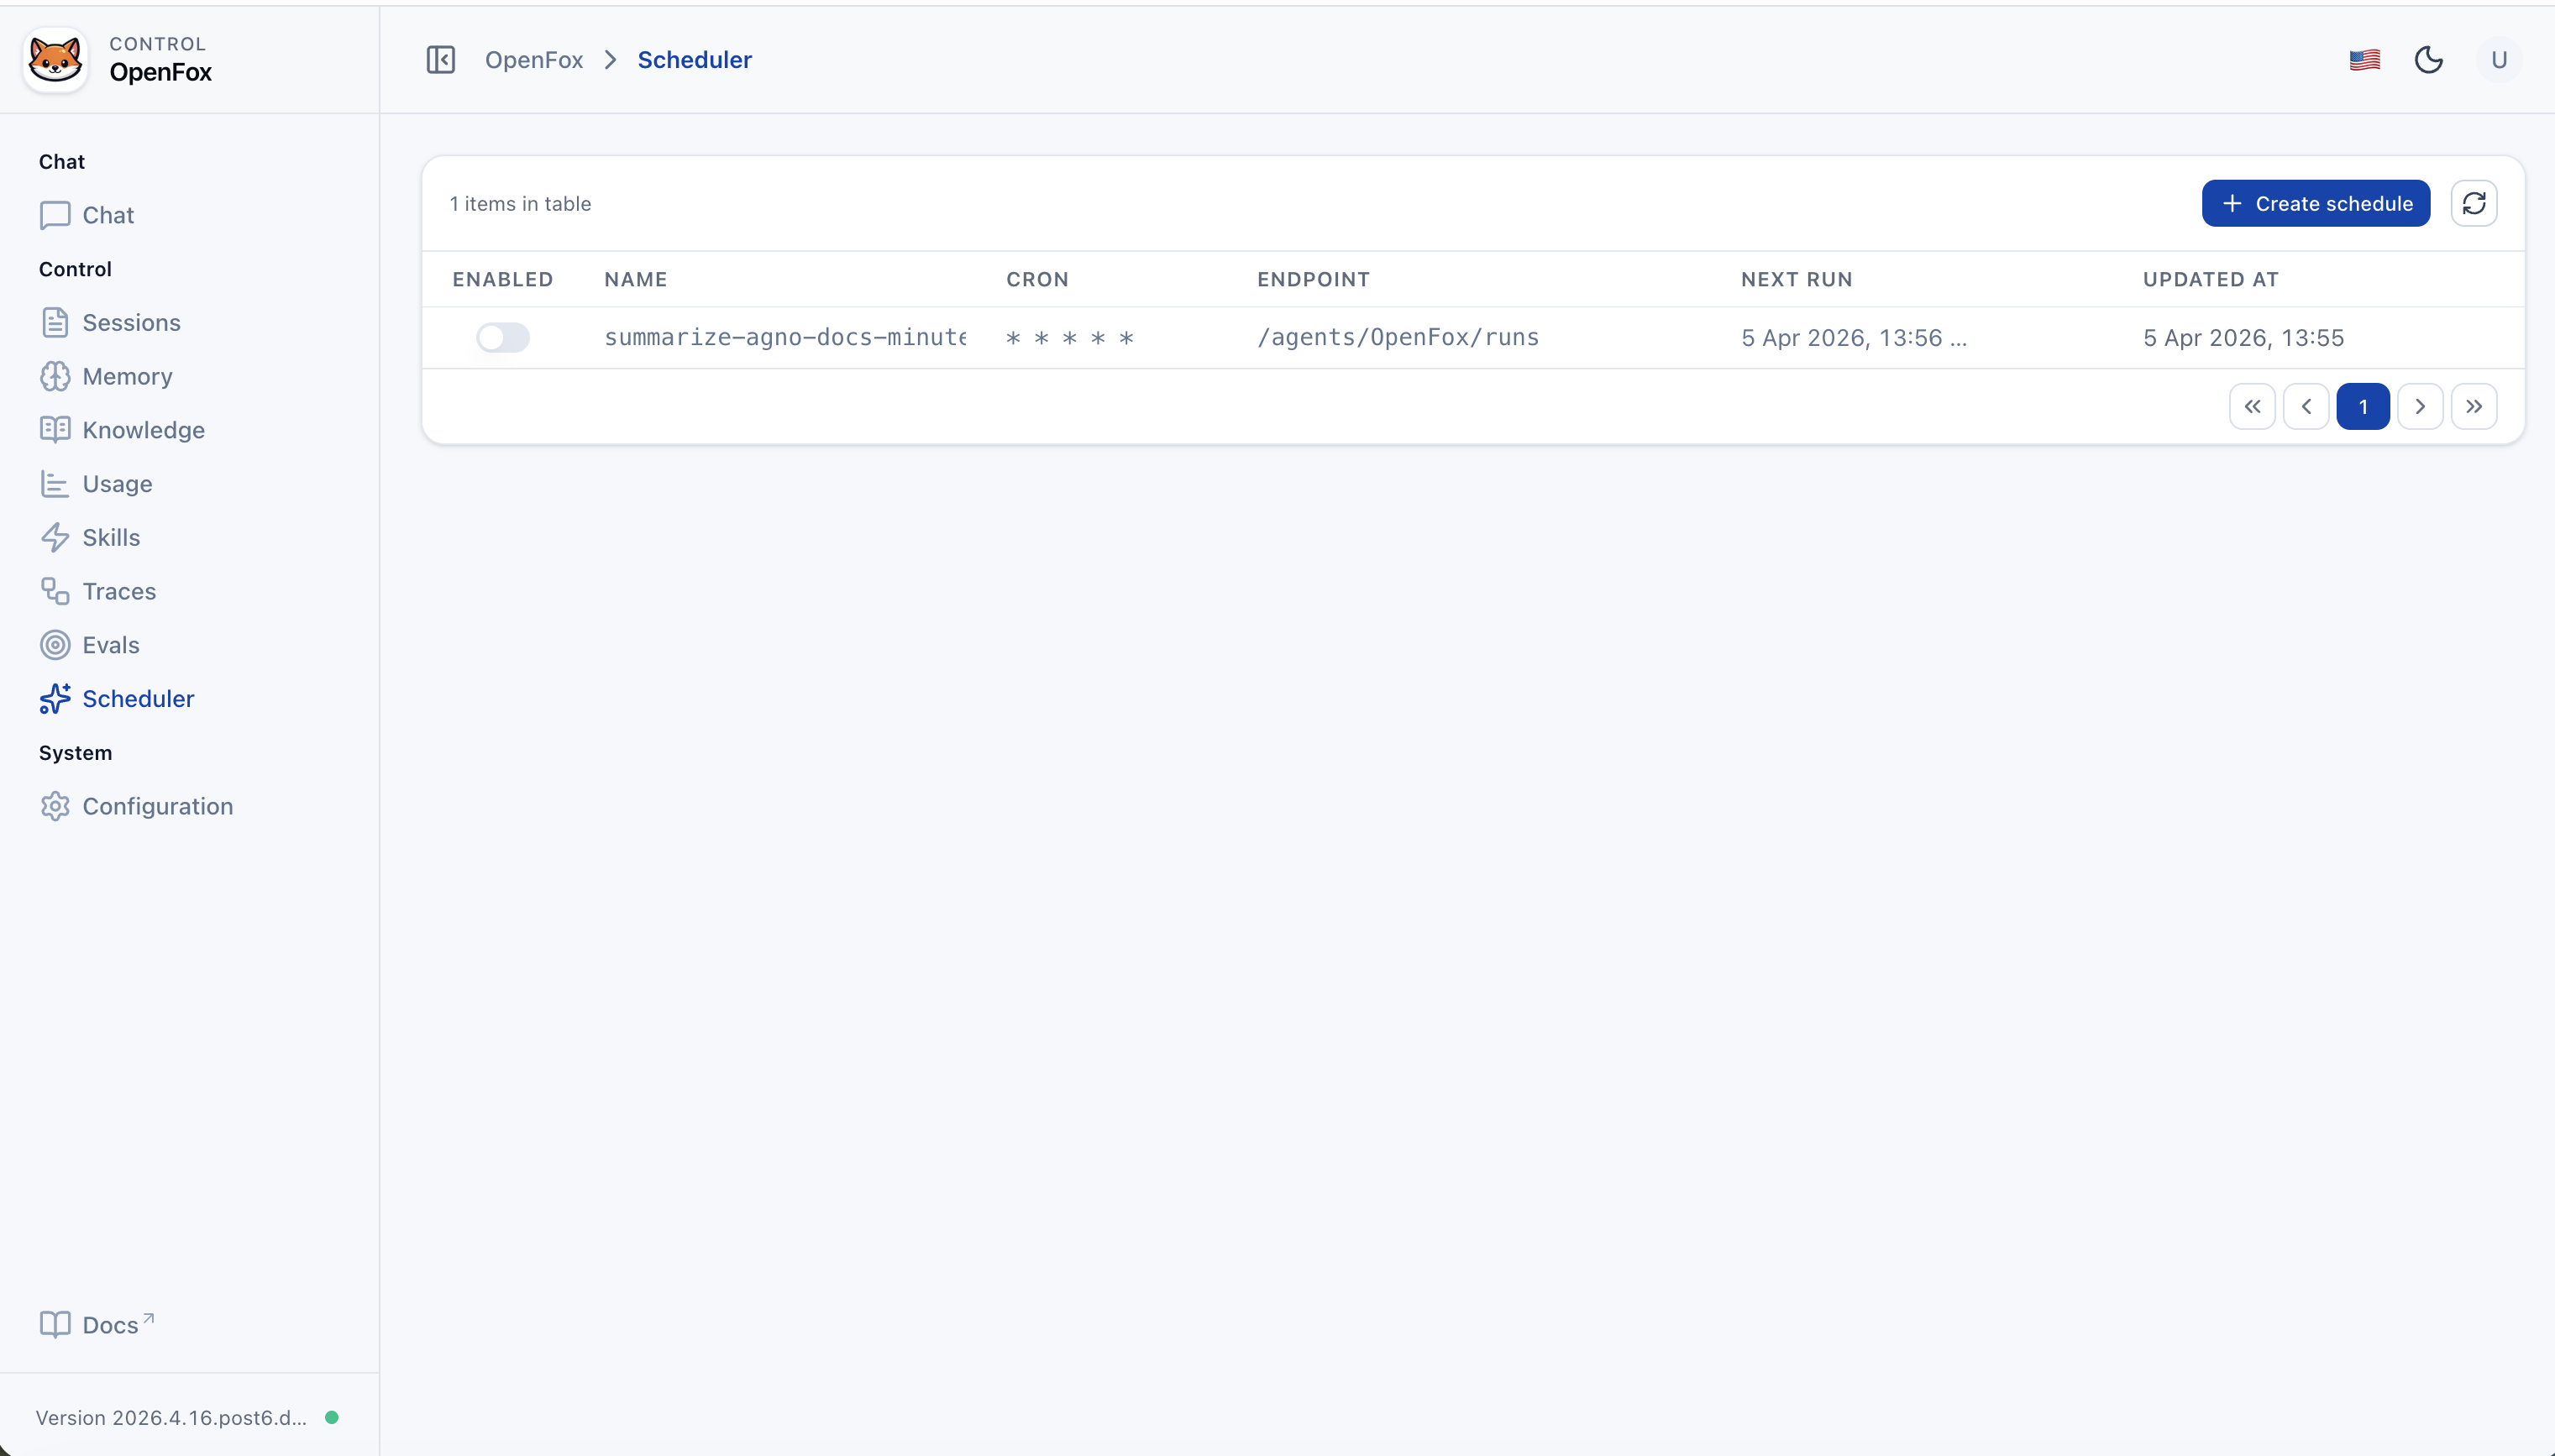View Traces
The width and height of the screenshot is (2555, 1456).
pyautogui.click(x=120, y=591)
